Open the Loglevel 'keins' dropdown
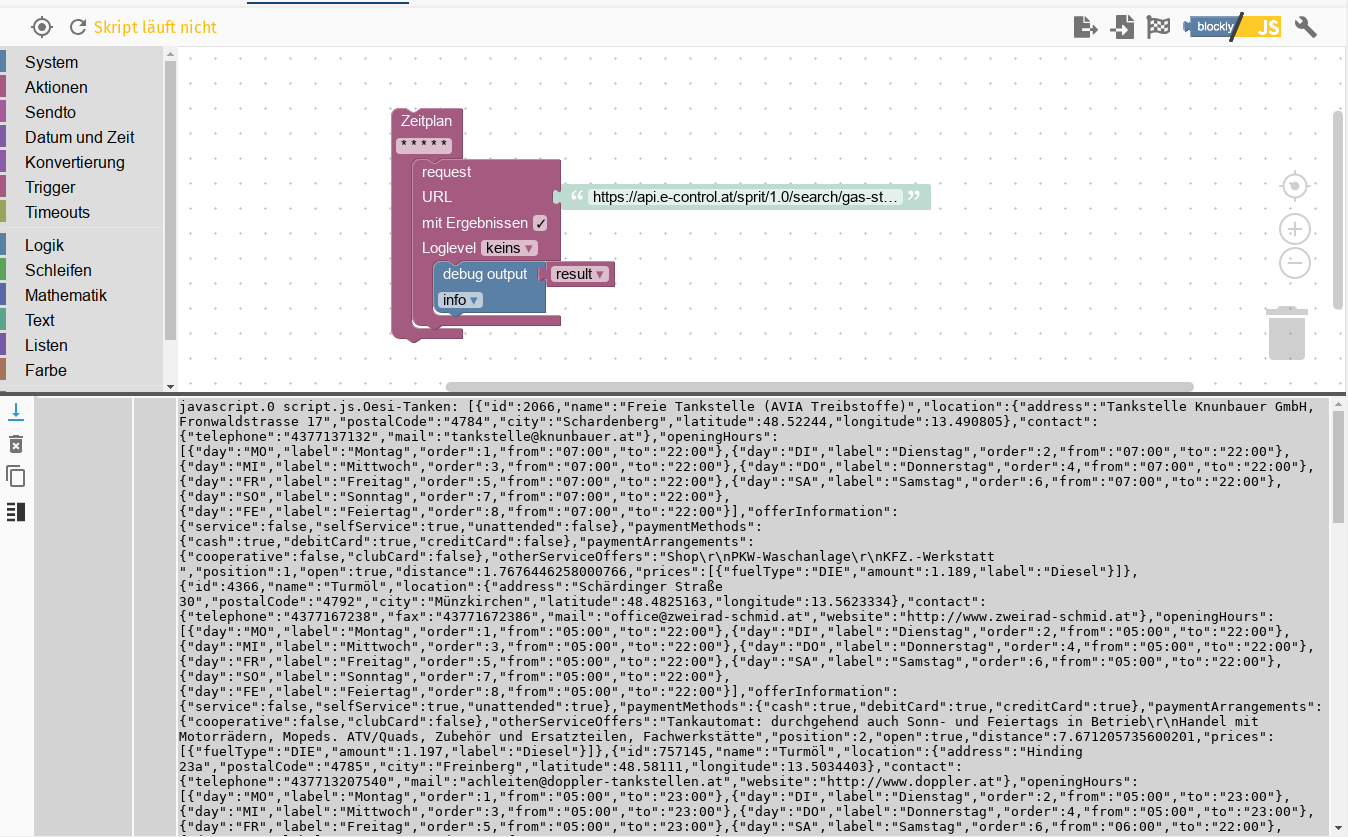The image size is (1348, 837). coord(509,248)
